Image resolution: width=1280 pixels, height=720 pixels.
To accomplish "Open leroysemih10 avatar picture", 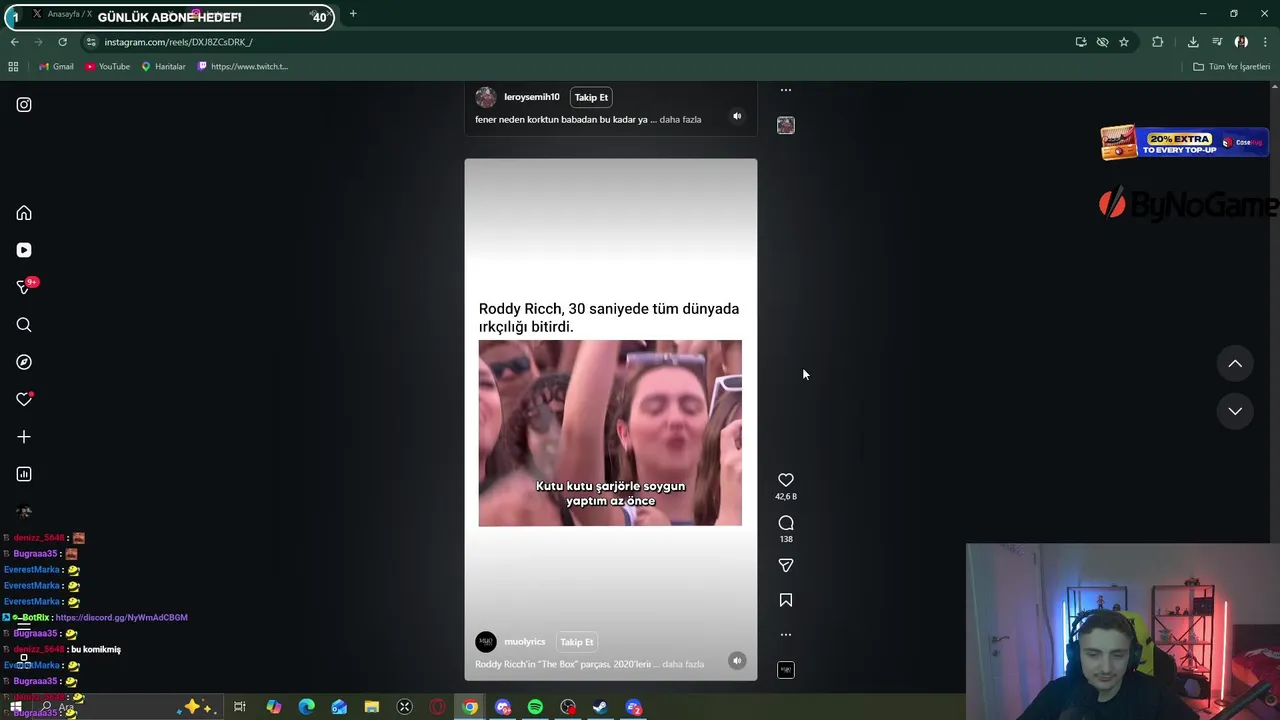I will [486, 97].
